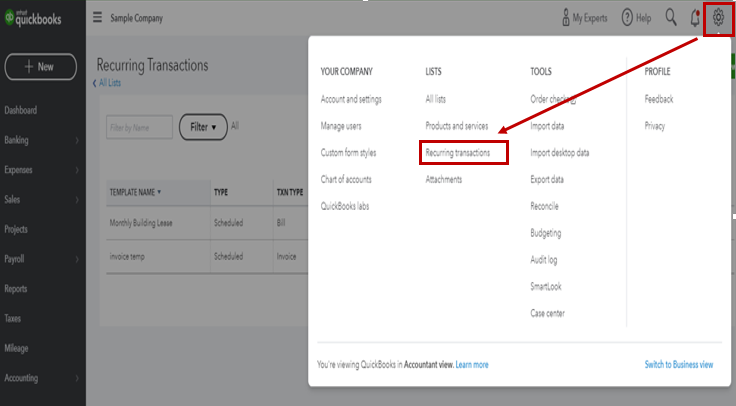This screenshot has width=736, height=406.
Task: Click the + New button
Action: tap(41, 67)
